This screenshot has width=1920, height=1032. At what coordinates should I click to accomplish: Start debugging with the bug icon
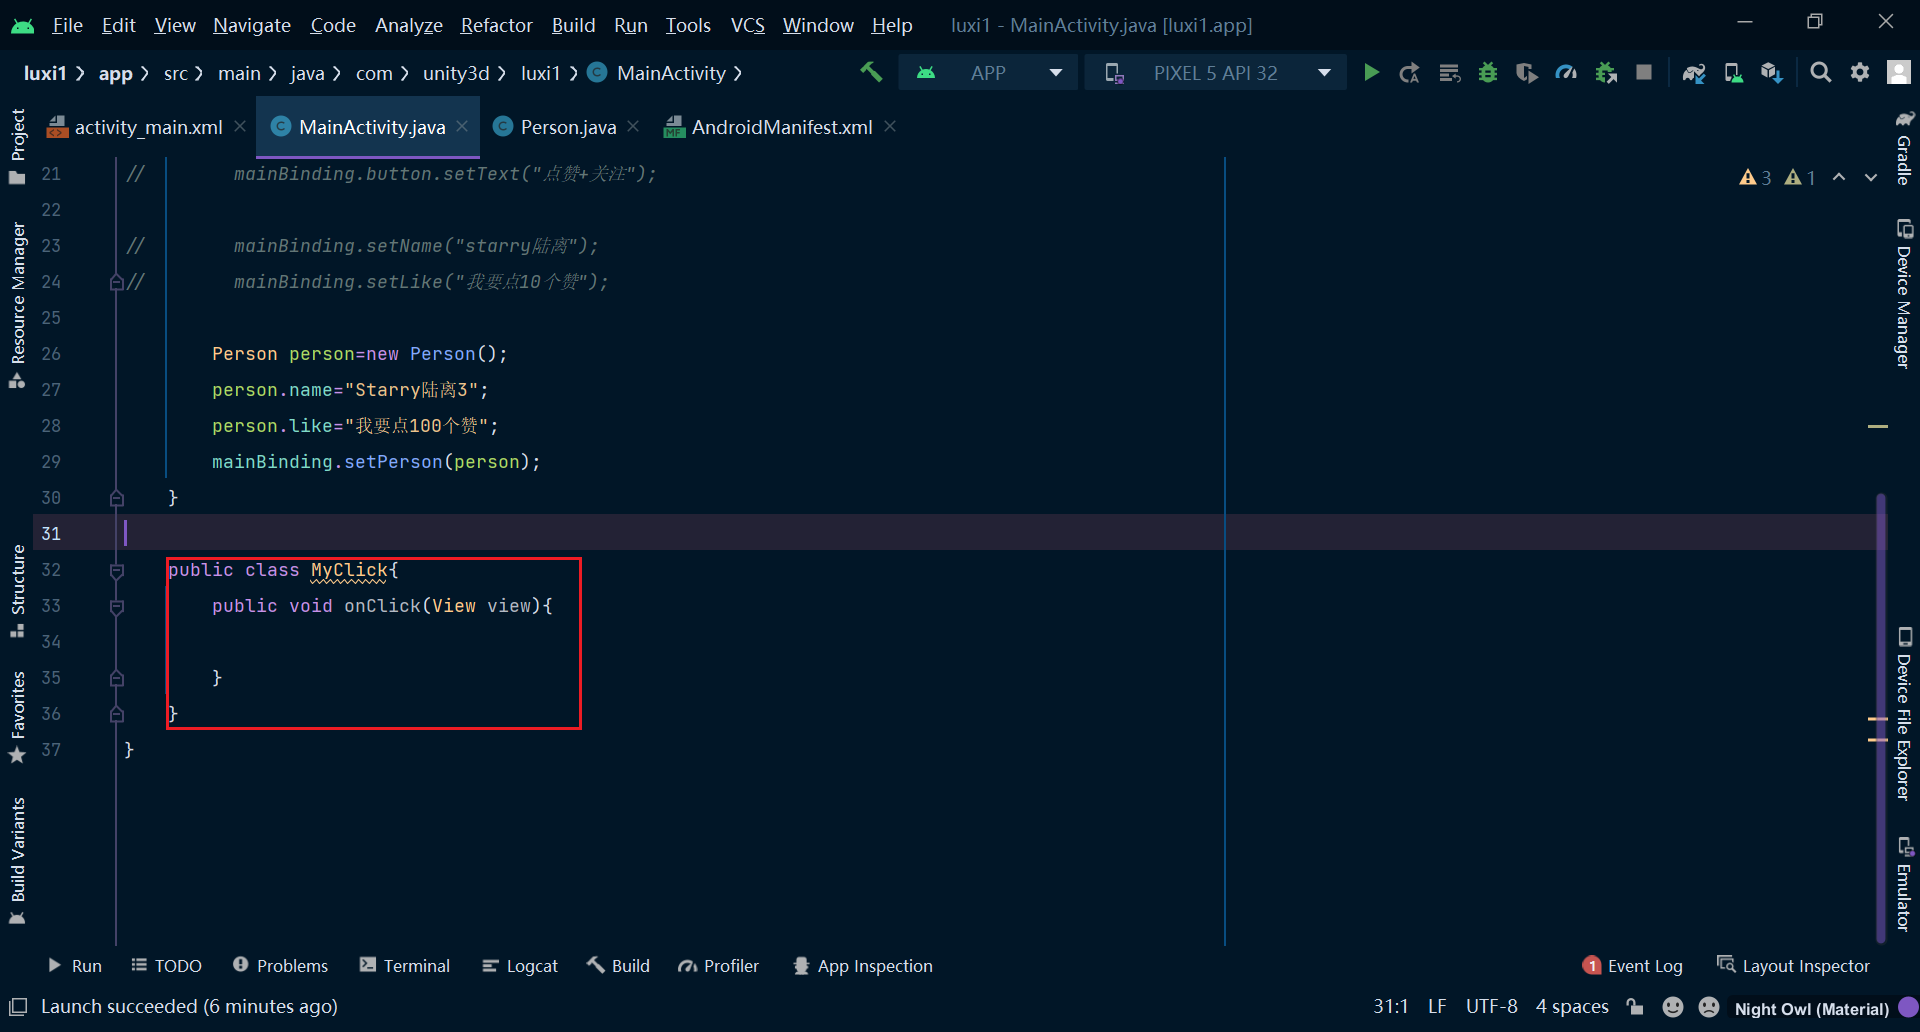(x=1488, y=73)
